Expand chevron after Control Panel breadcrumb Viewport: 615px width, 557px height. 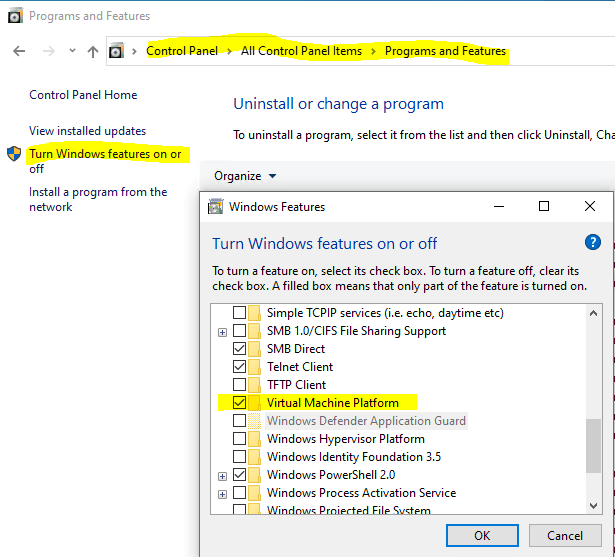point(229,51)
